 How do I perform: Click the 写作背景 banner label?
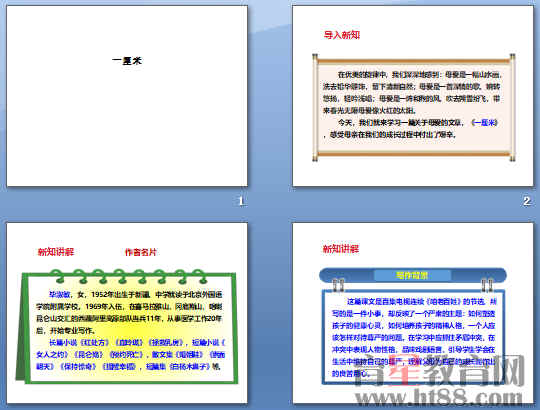[412, 275]
